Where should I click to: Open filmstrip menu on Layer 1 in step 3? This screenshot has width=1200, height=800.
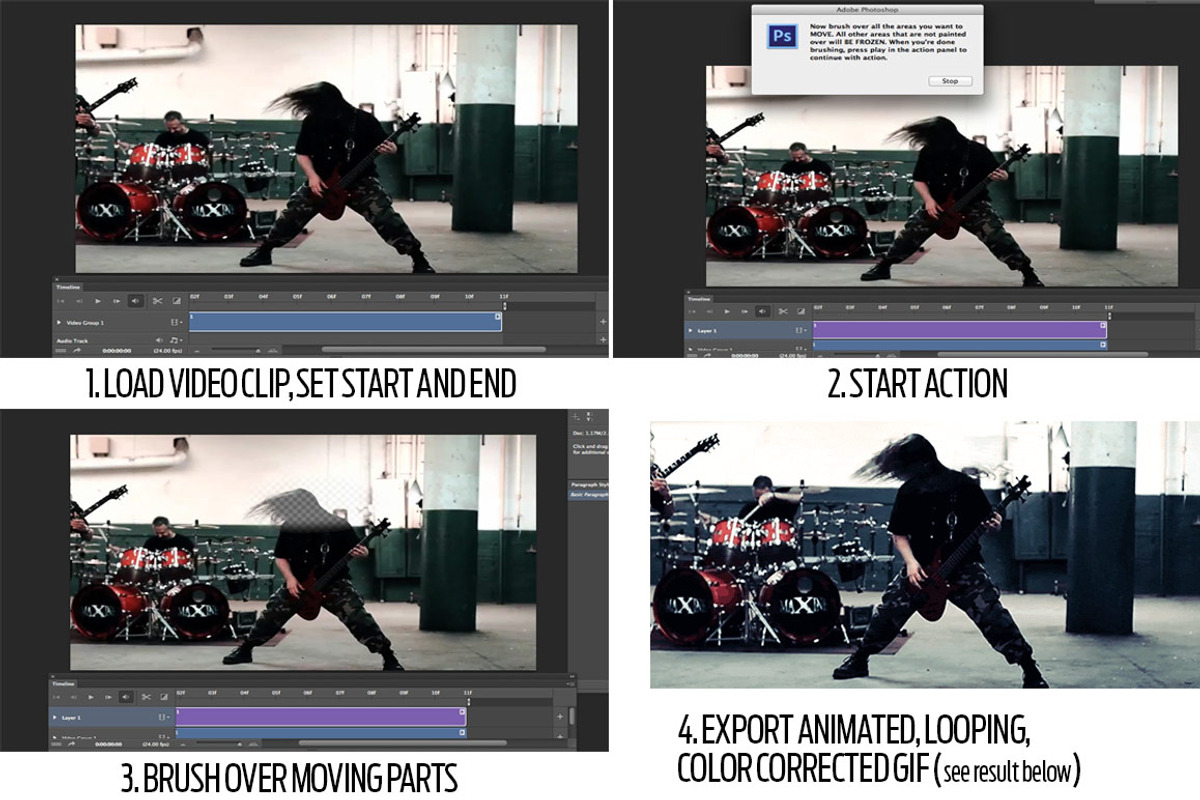coord(164,717)
